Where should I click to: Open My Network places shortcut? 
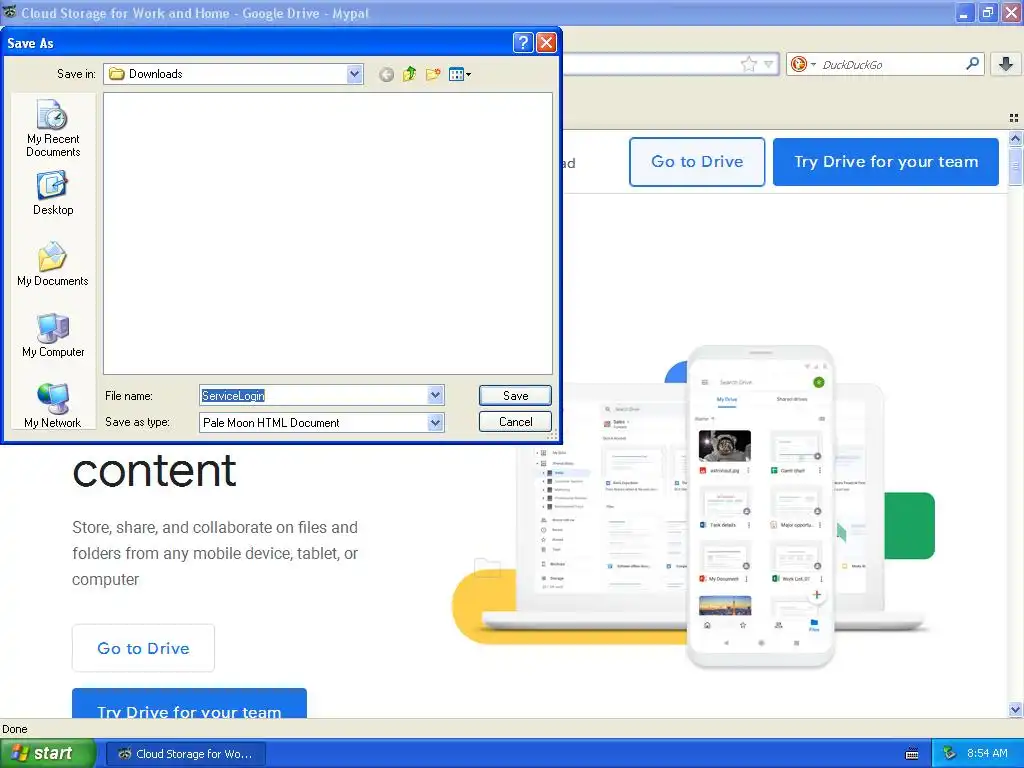tap(53, 406)
